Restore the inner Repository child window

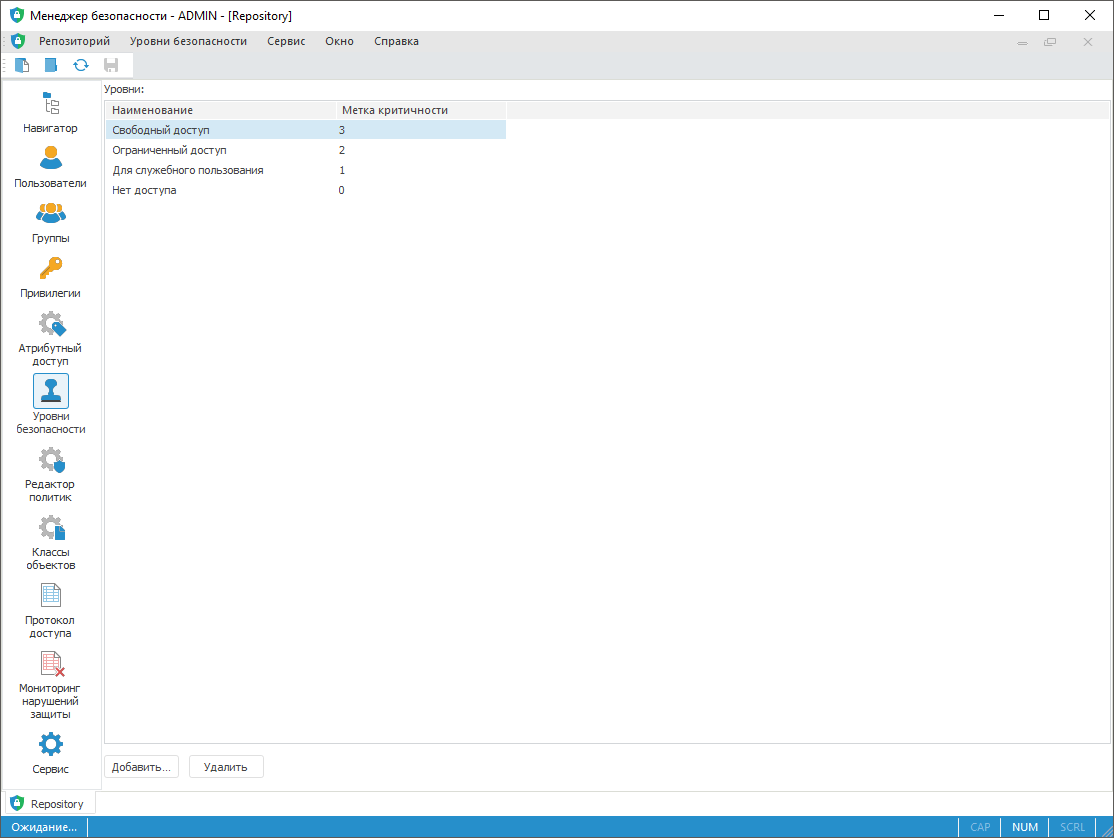(x=1050, y=42)
